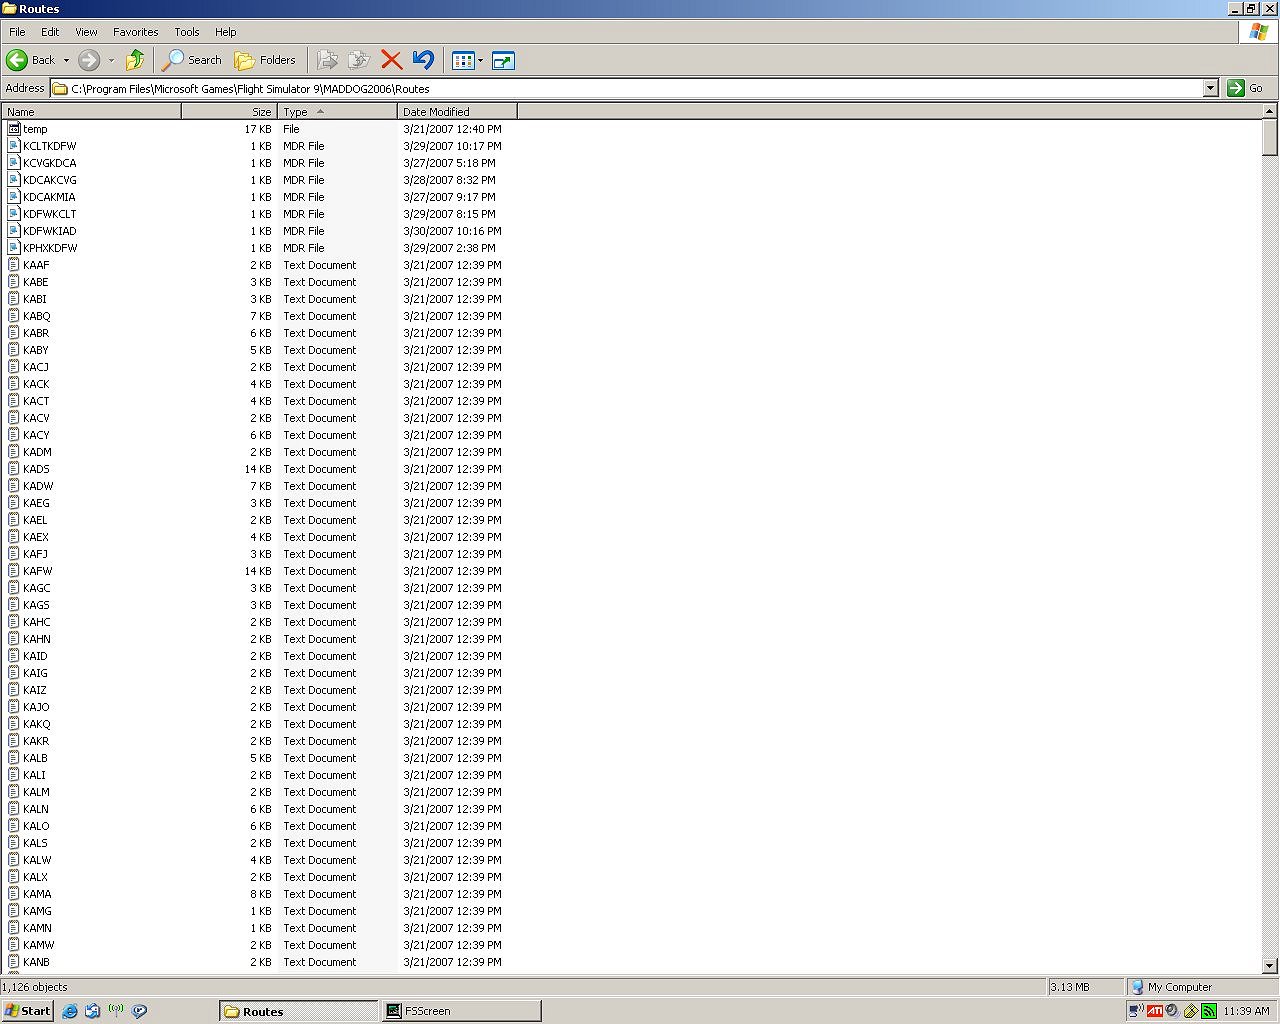Select the KCLTKDFW MDR file icon
Viewport: 1280px width, 1024px height.
point(14,146)
